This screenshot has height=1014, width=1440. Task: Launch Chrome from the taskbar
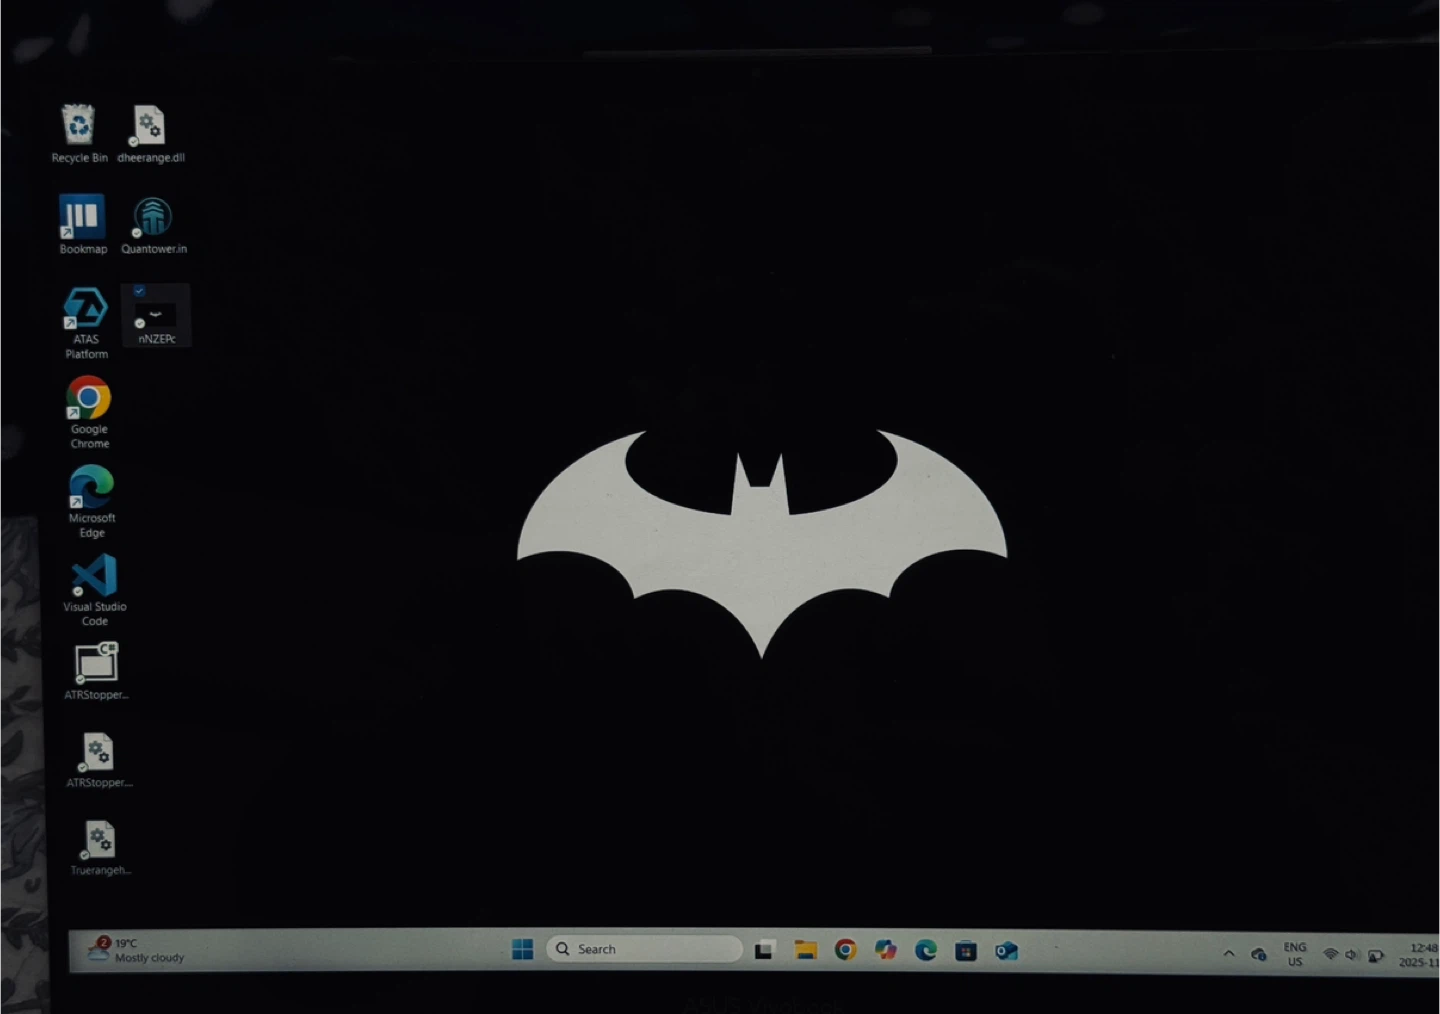(x=846, y=950)
